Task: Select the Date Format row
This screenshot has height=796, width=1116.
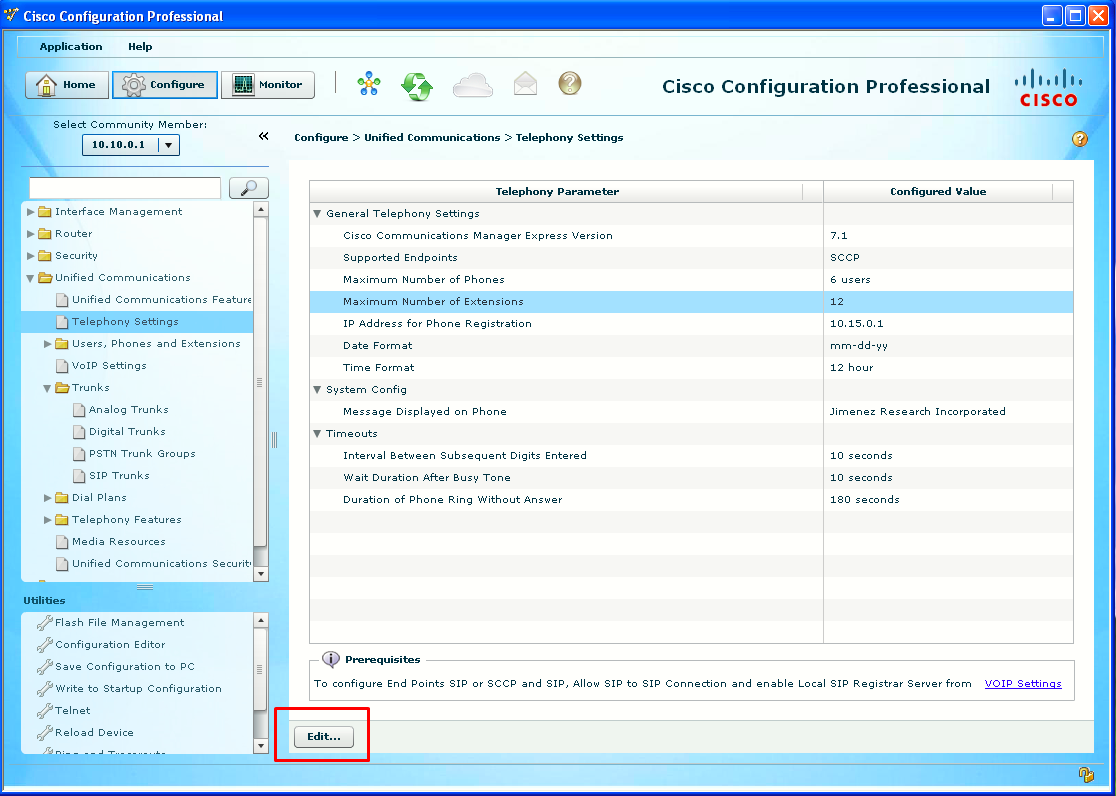Action: coord(691,346)
